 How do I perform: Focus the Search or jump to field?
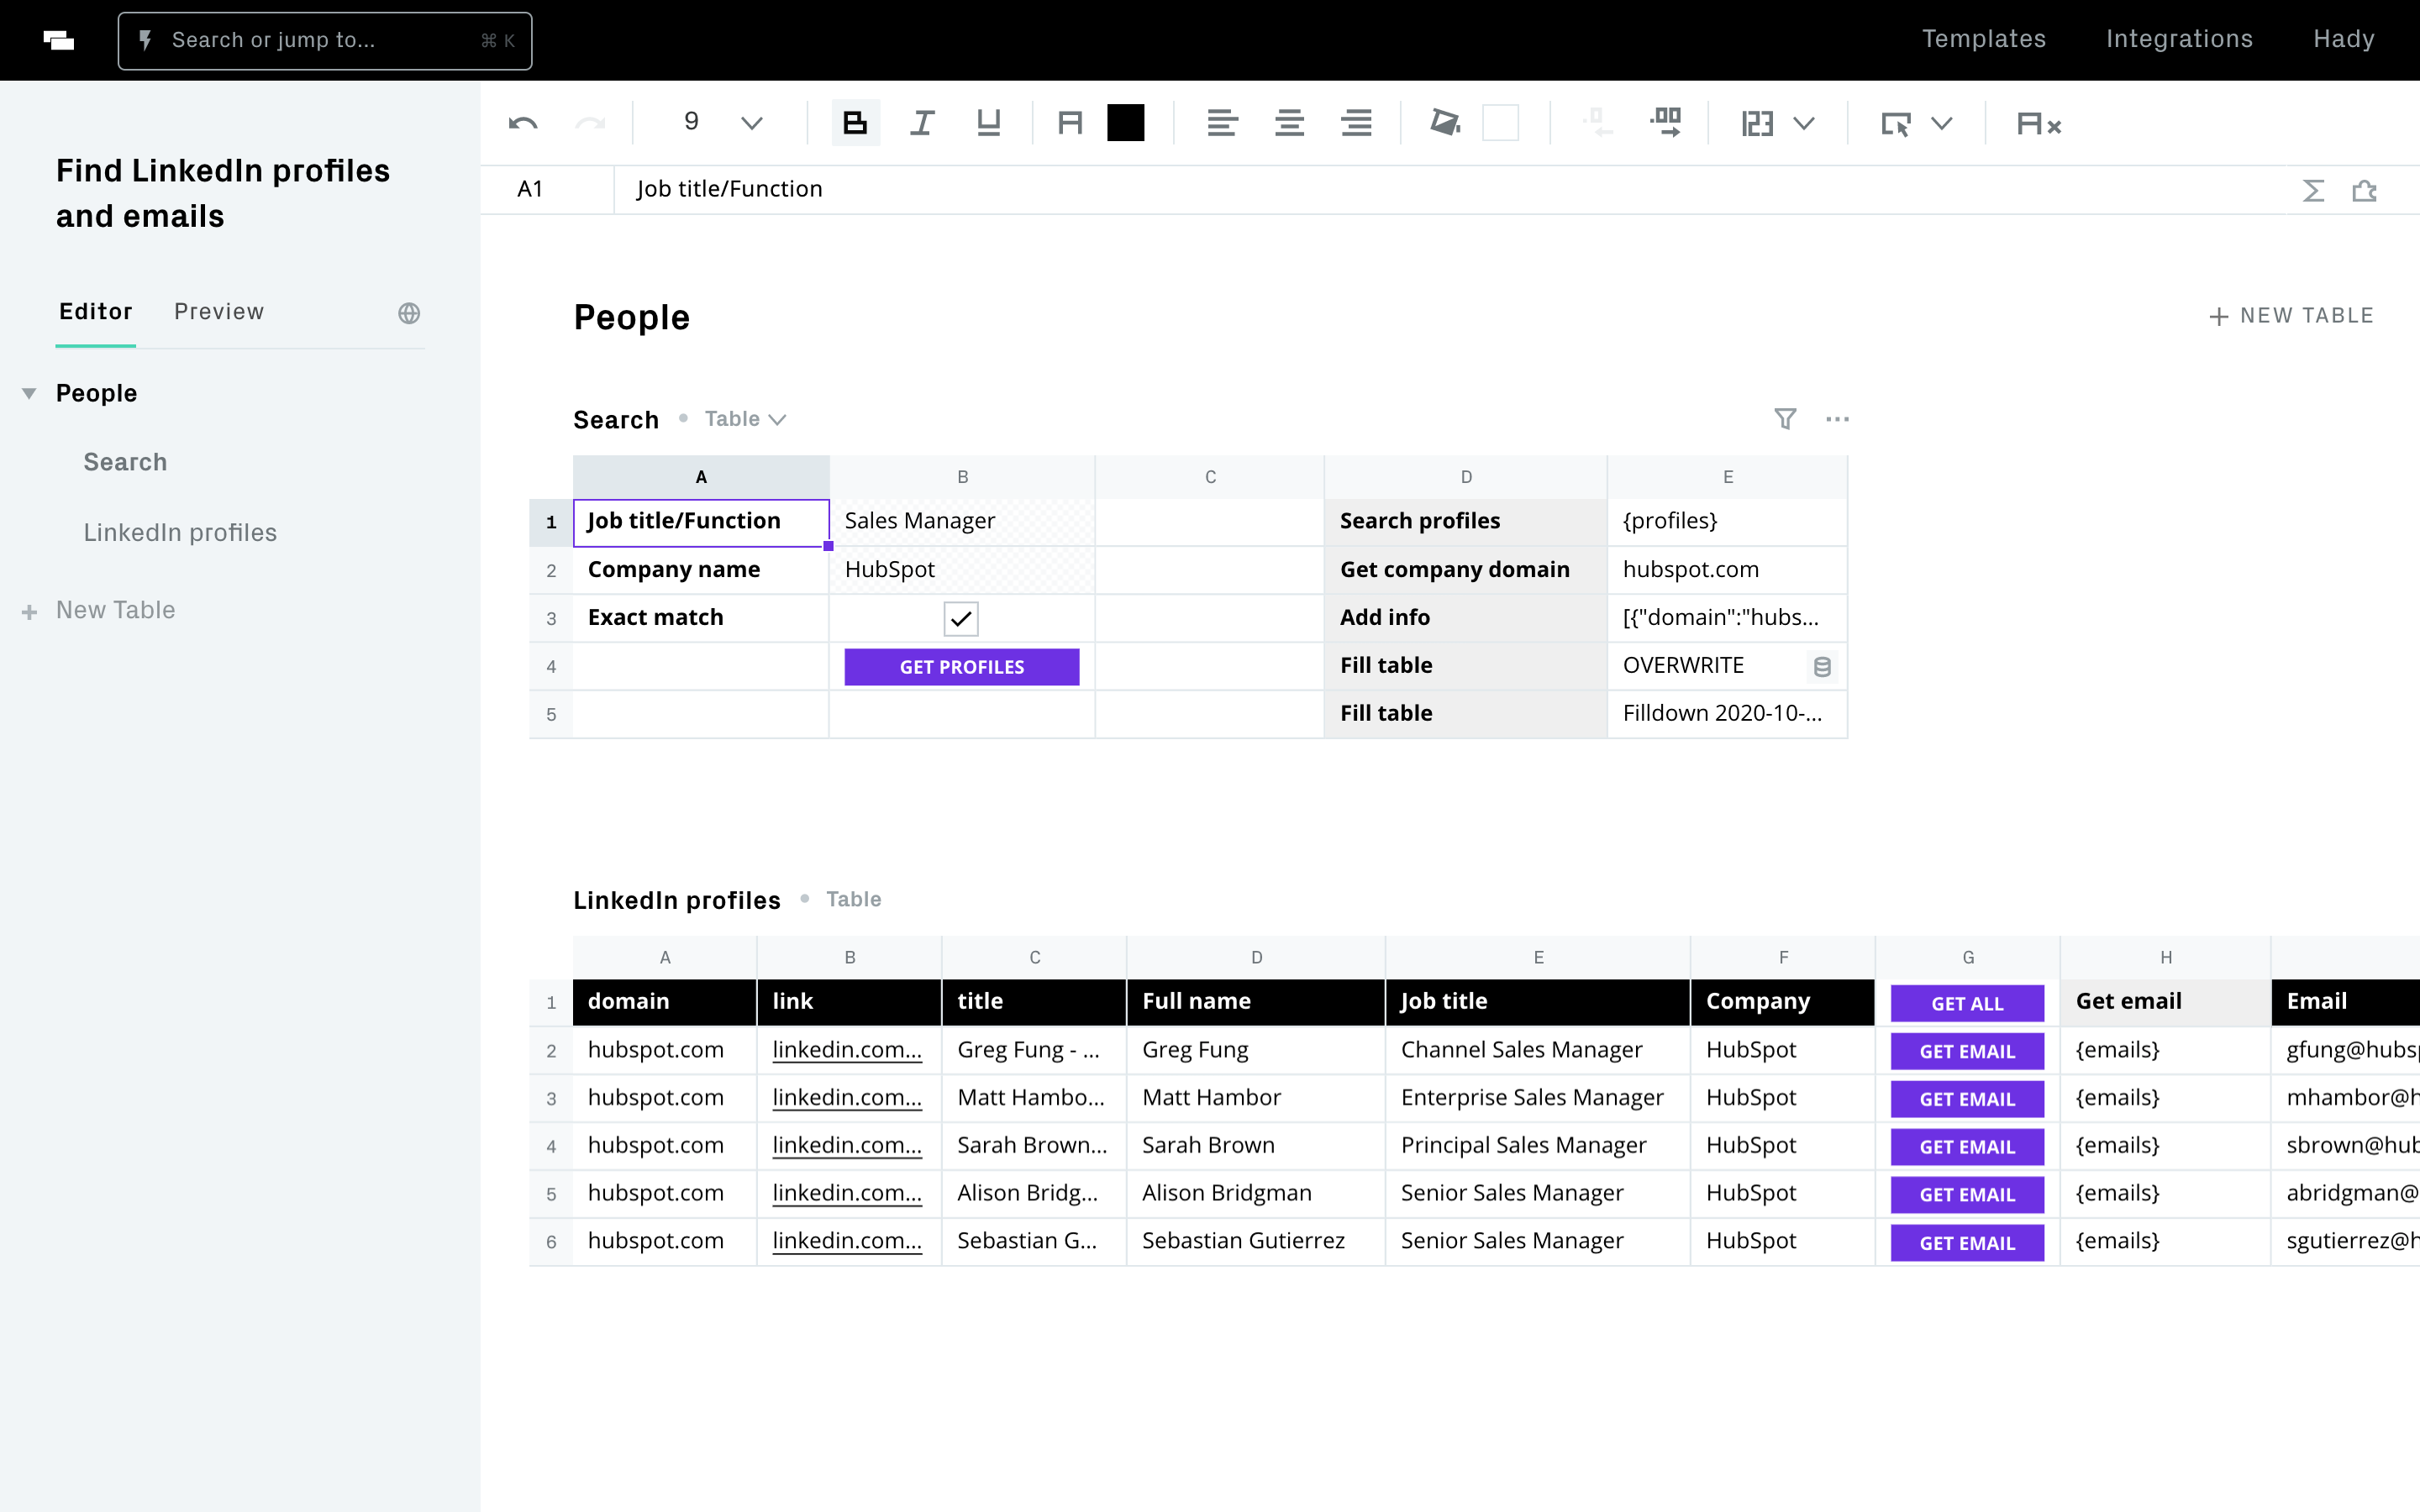tap(324, 41)
